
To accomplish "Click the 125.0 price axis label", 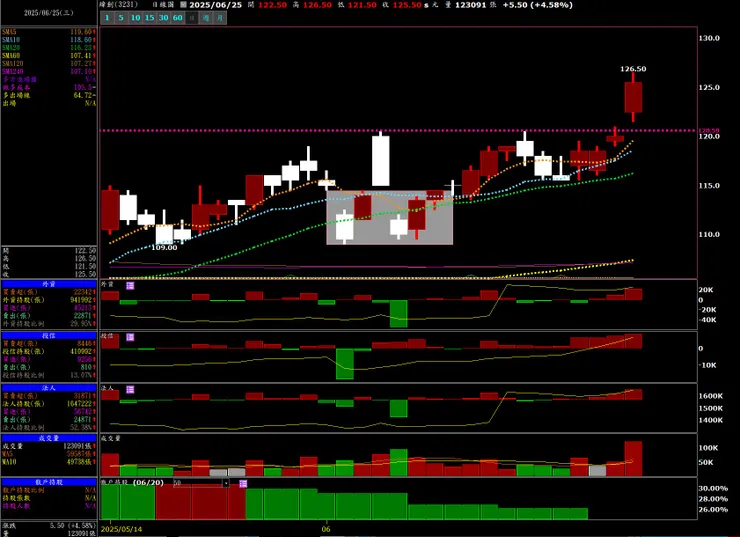I will (x=709, y=87).
